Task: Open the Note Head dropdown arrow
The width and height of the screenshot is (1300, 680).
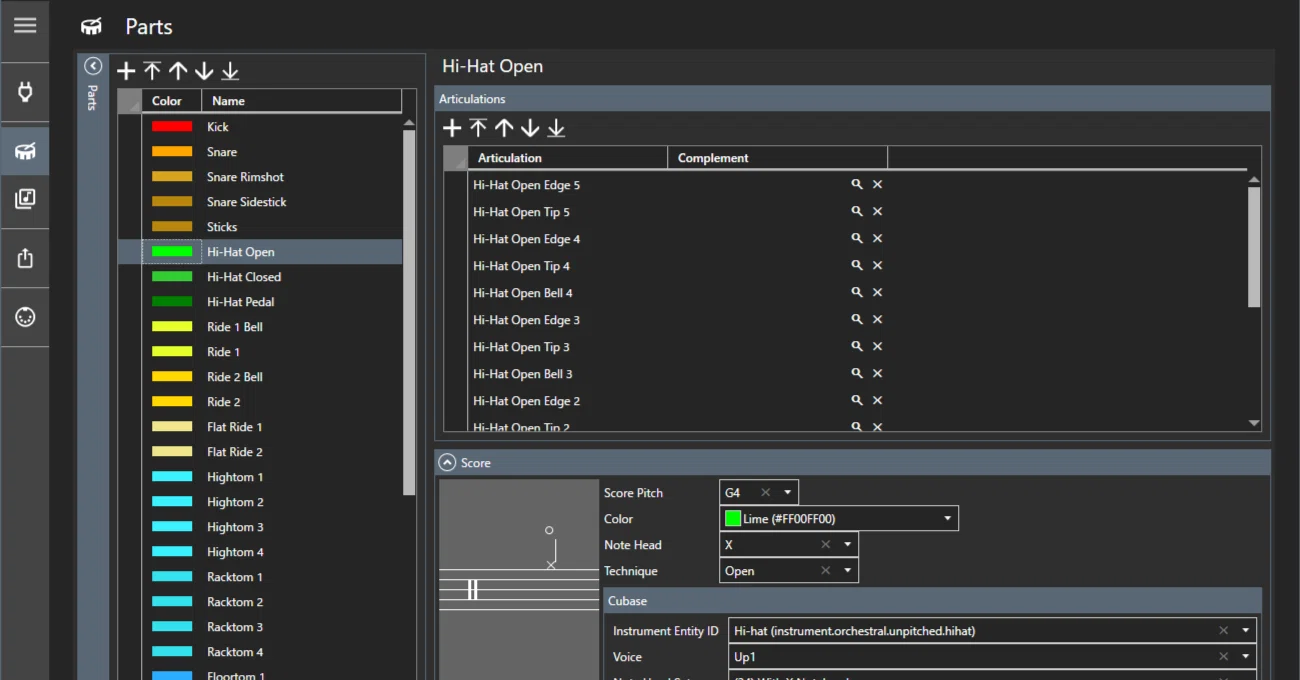Action: coord(848,545)
